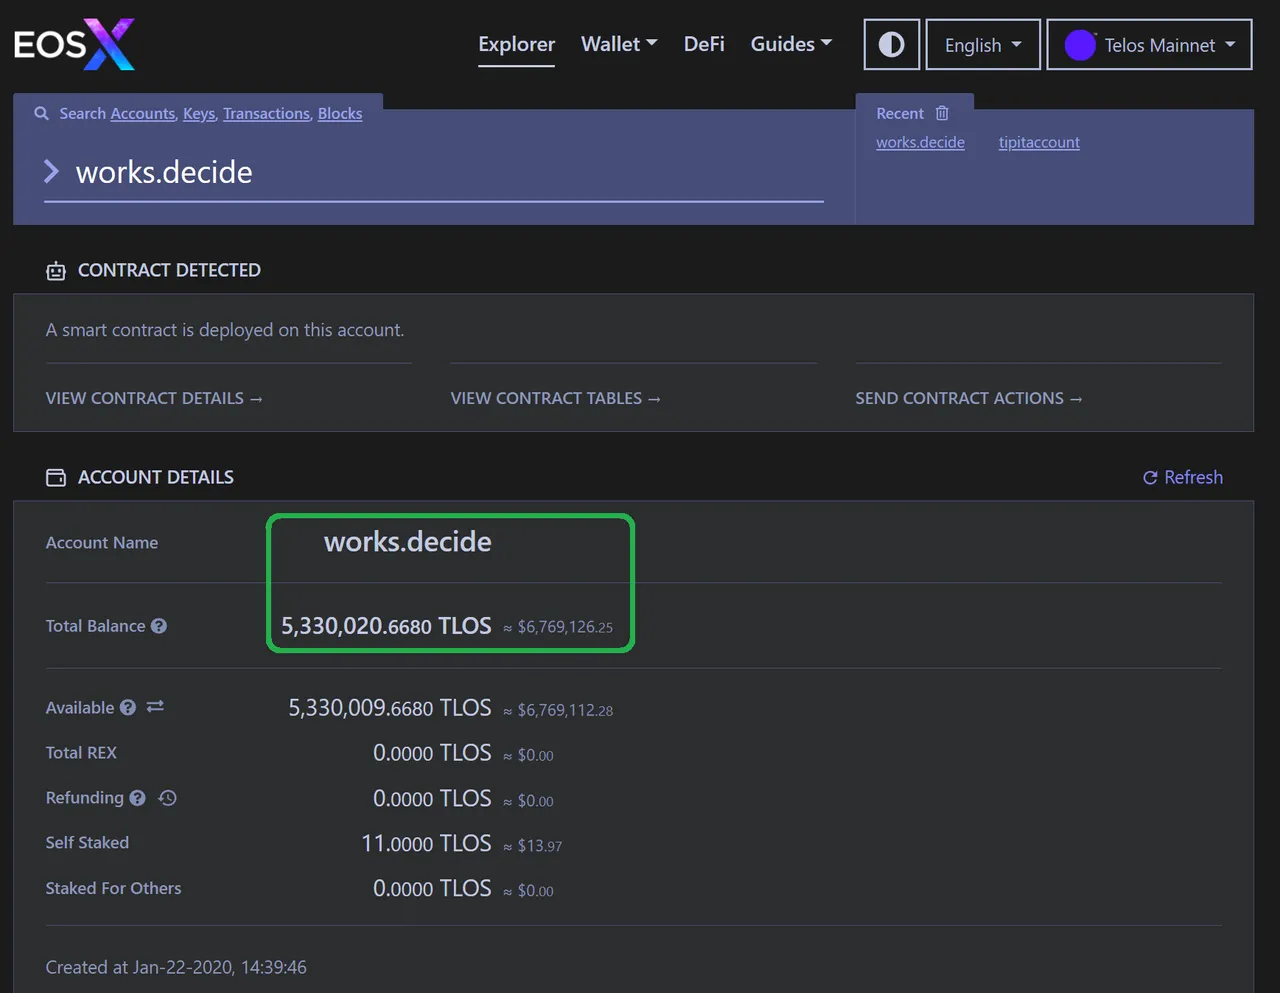
Task: Click the Staked For Others label
Action: click(x=113, y=888)
